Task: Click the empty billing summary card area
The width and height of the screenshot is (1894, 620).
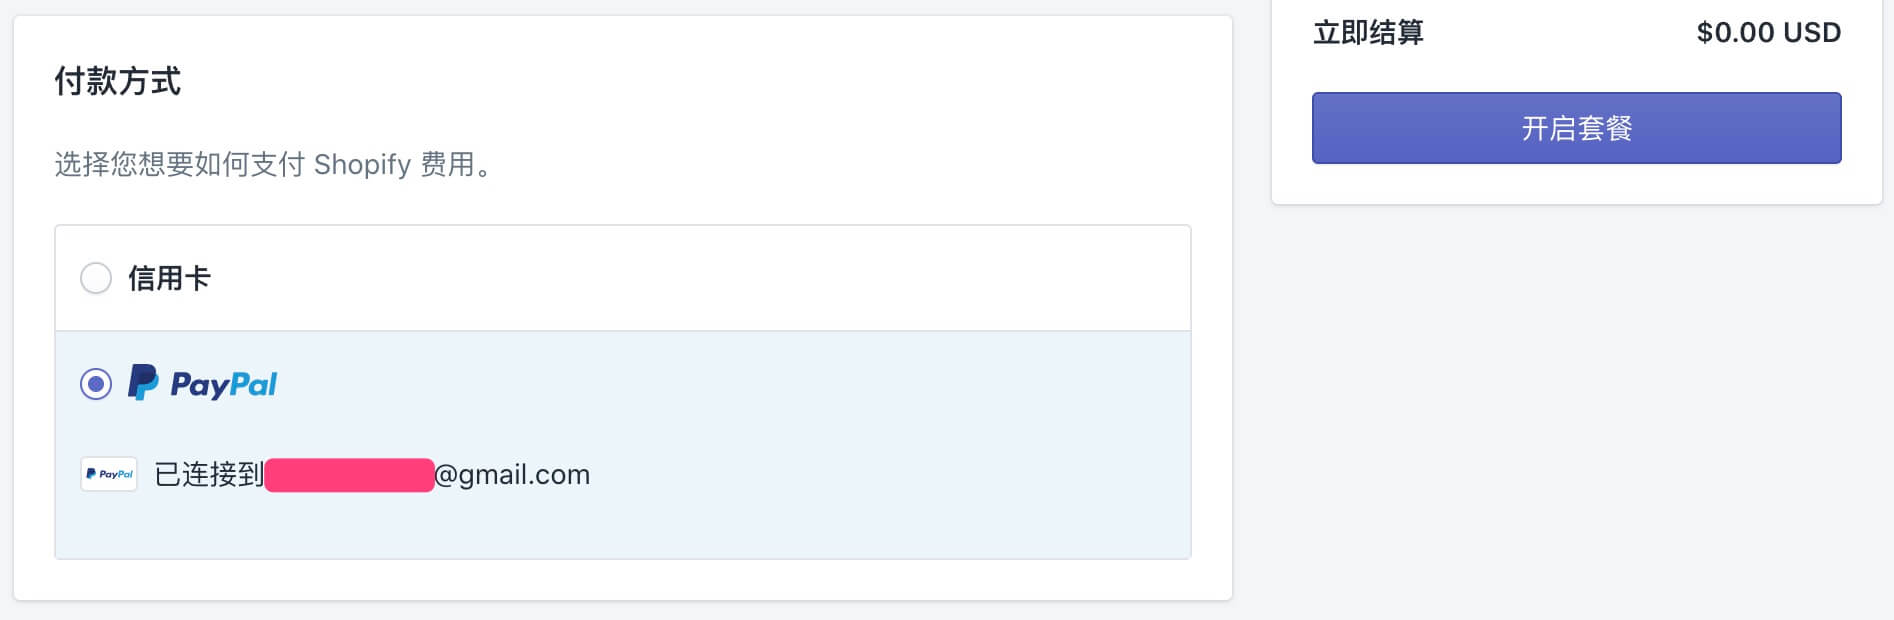Action: (1576, 184)
